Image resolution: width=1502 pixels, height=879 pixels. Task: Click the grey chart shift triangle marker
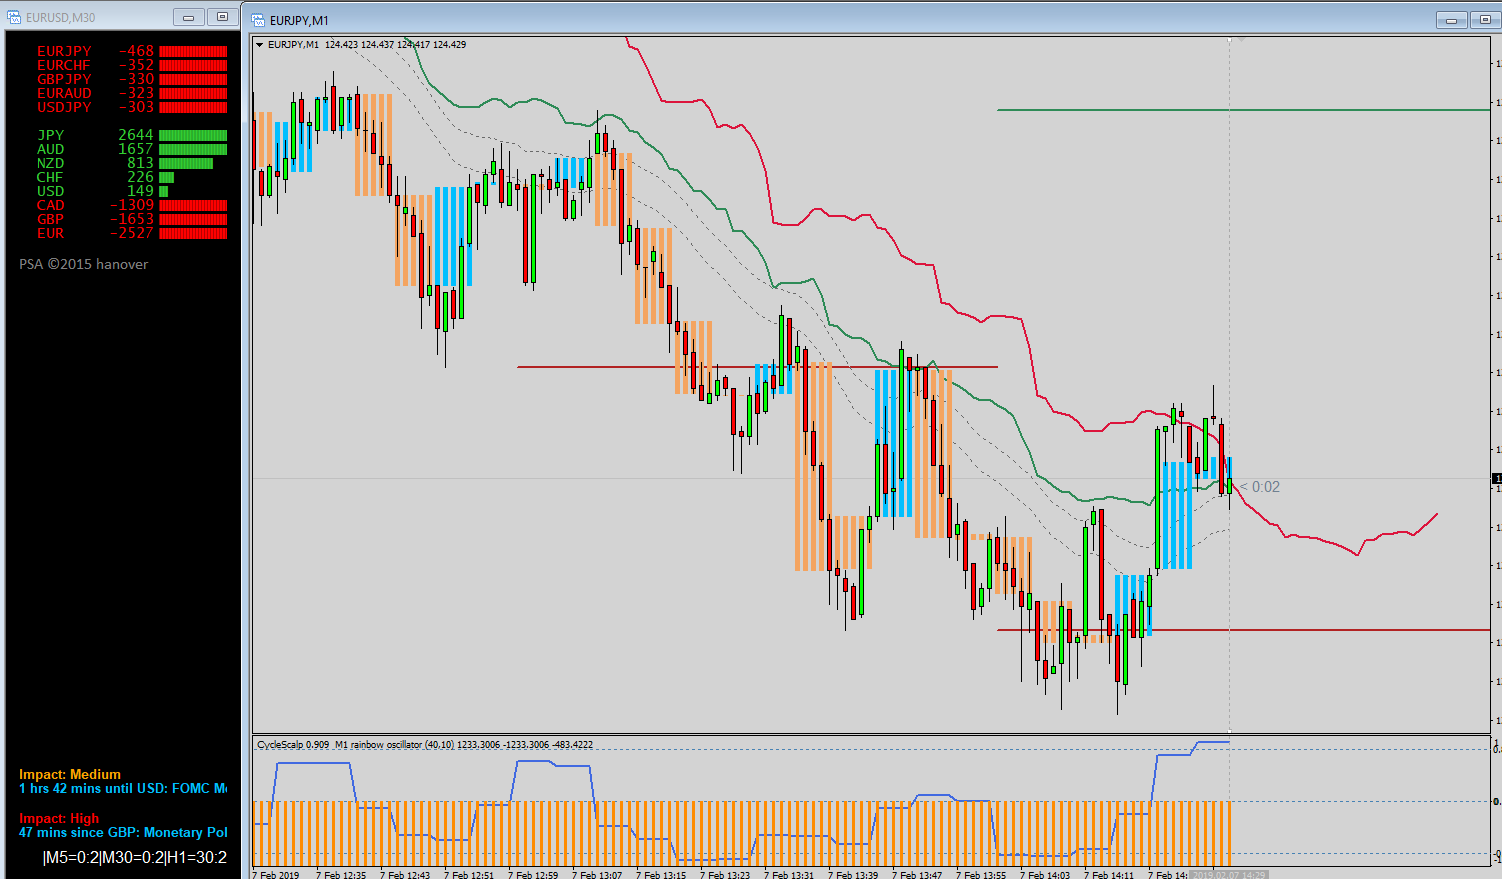1241,40
